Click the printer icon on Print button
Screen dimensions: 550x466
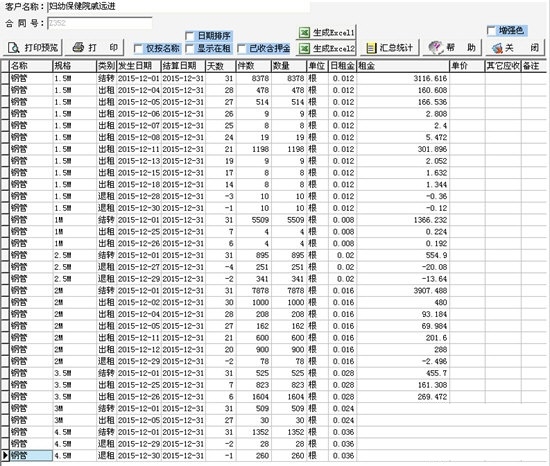click(x=78, y=47)
